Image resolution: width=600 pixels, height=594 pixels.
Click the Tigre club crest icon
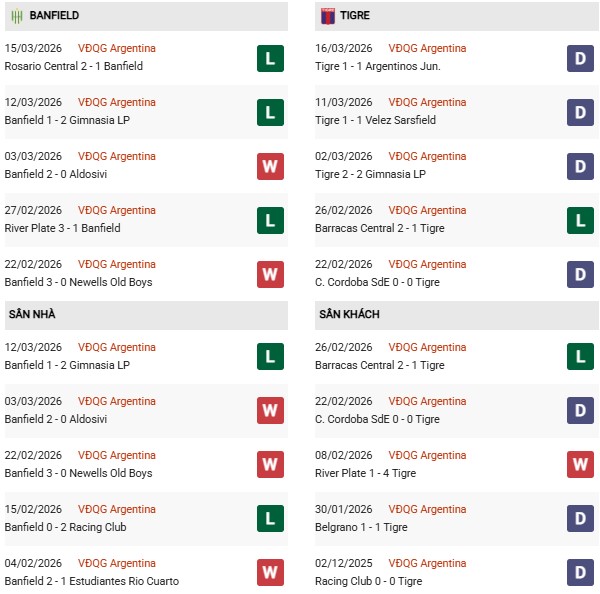328,16
